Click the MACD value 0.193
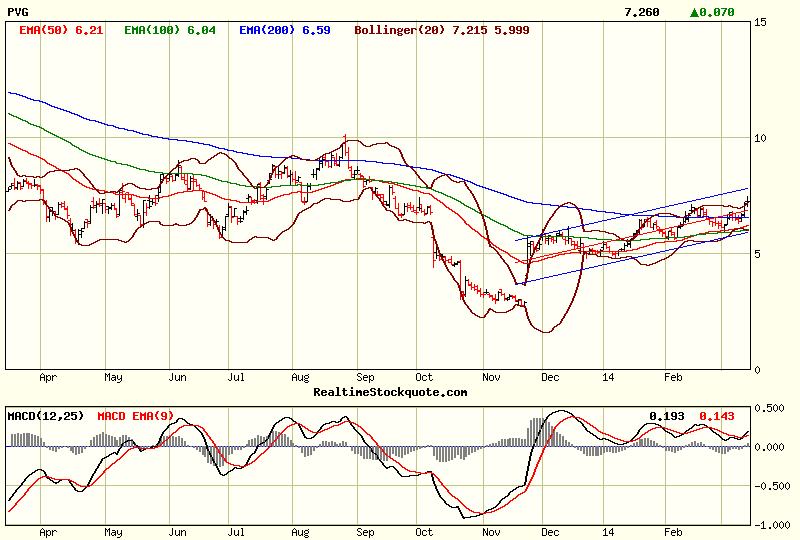 coord(666,416)
